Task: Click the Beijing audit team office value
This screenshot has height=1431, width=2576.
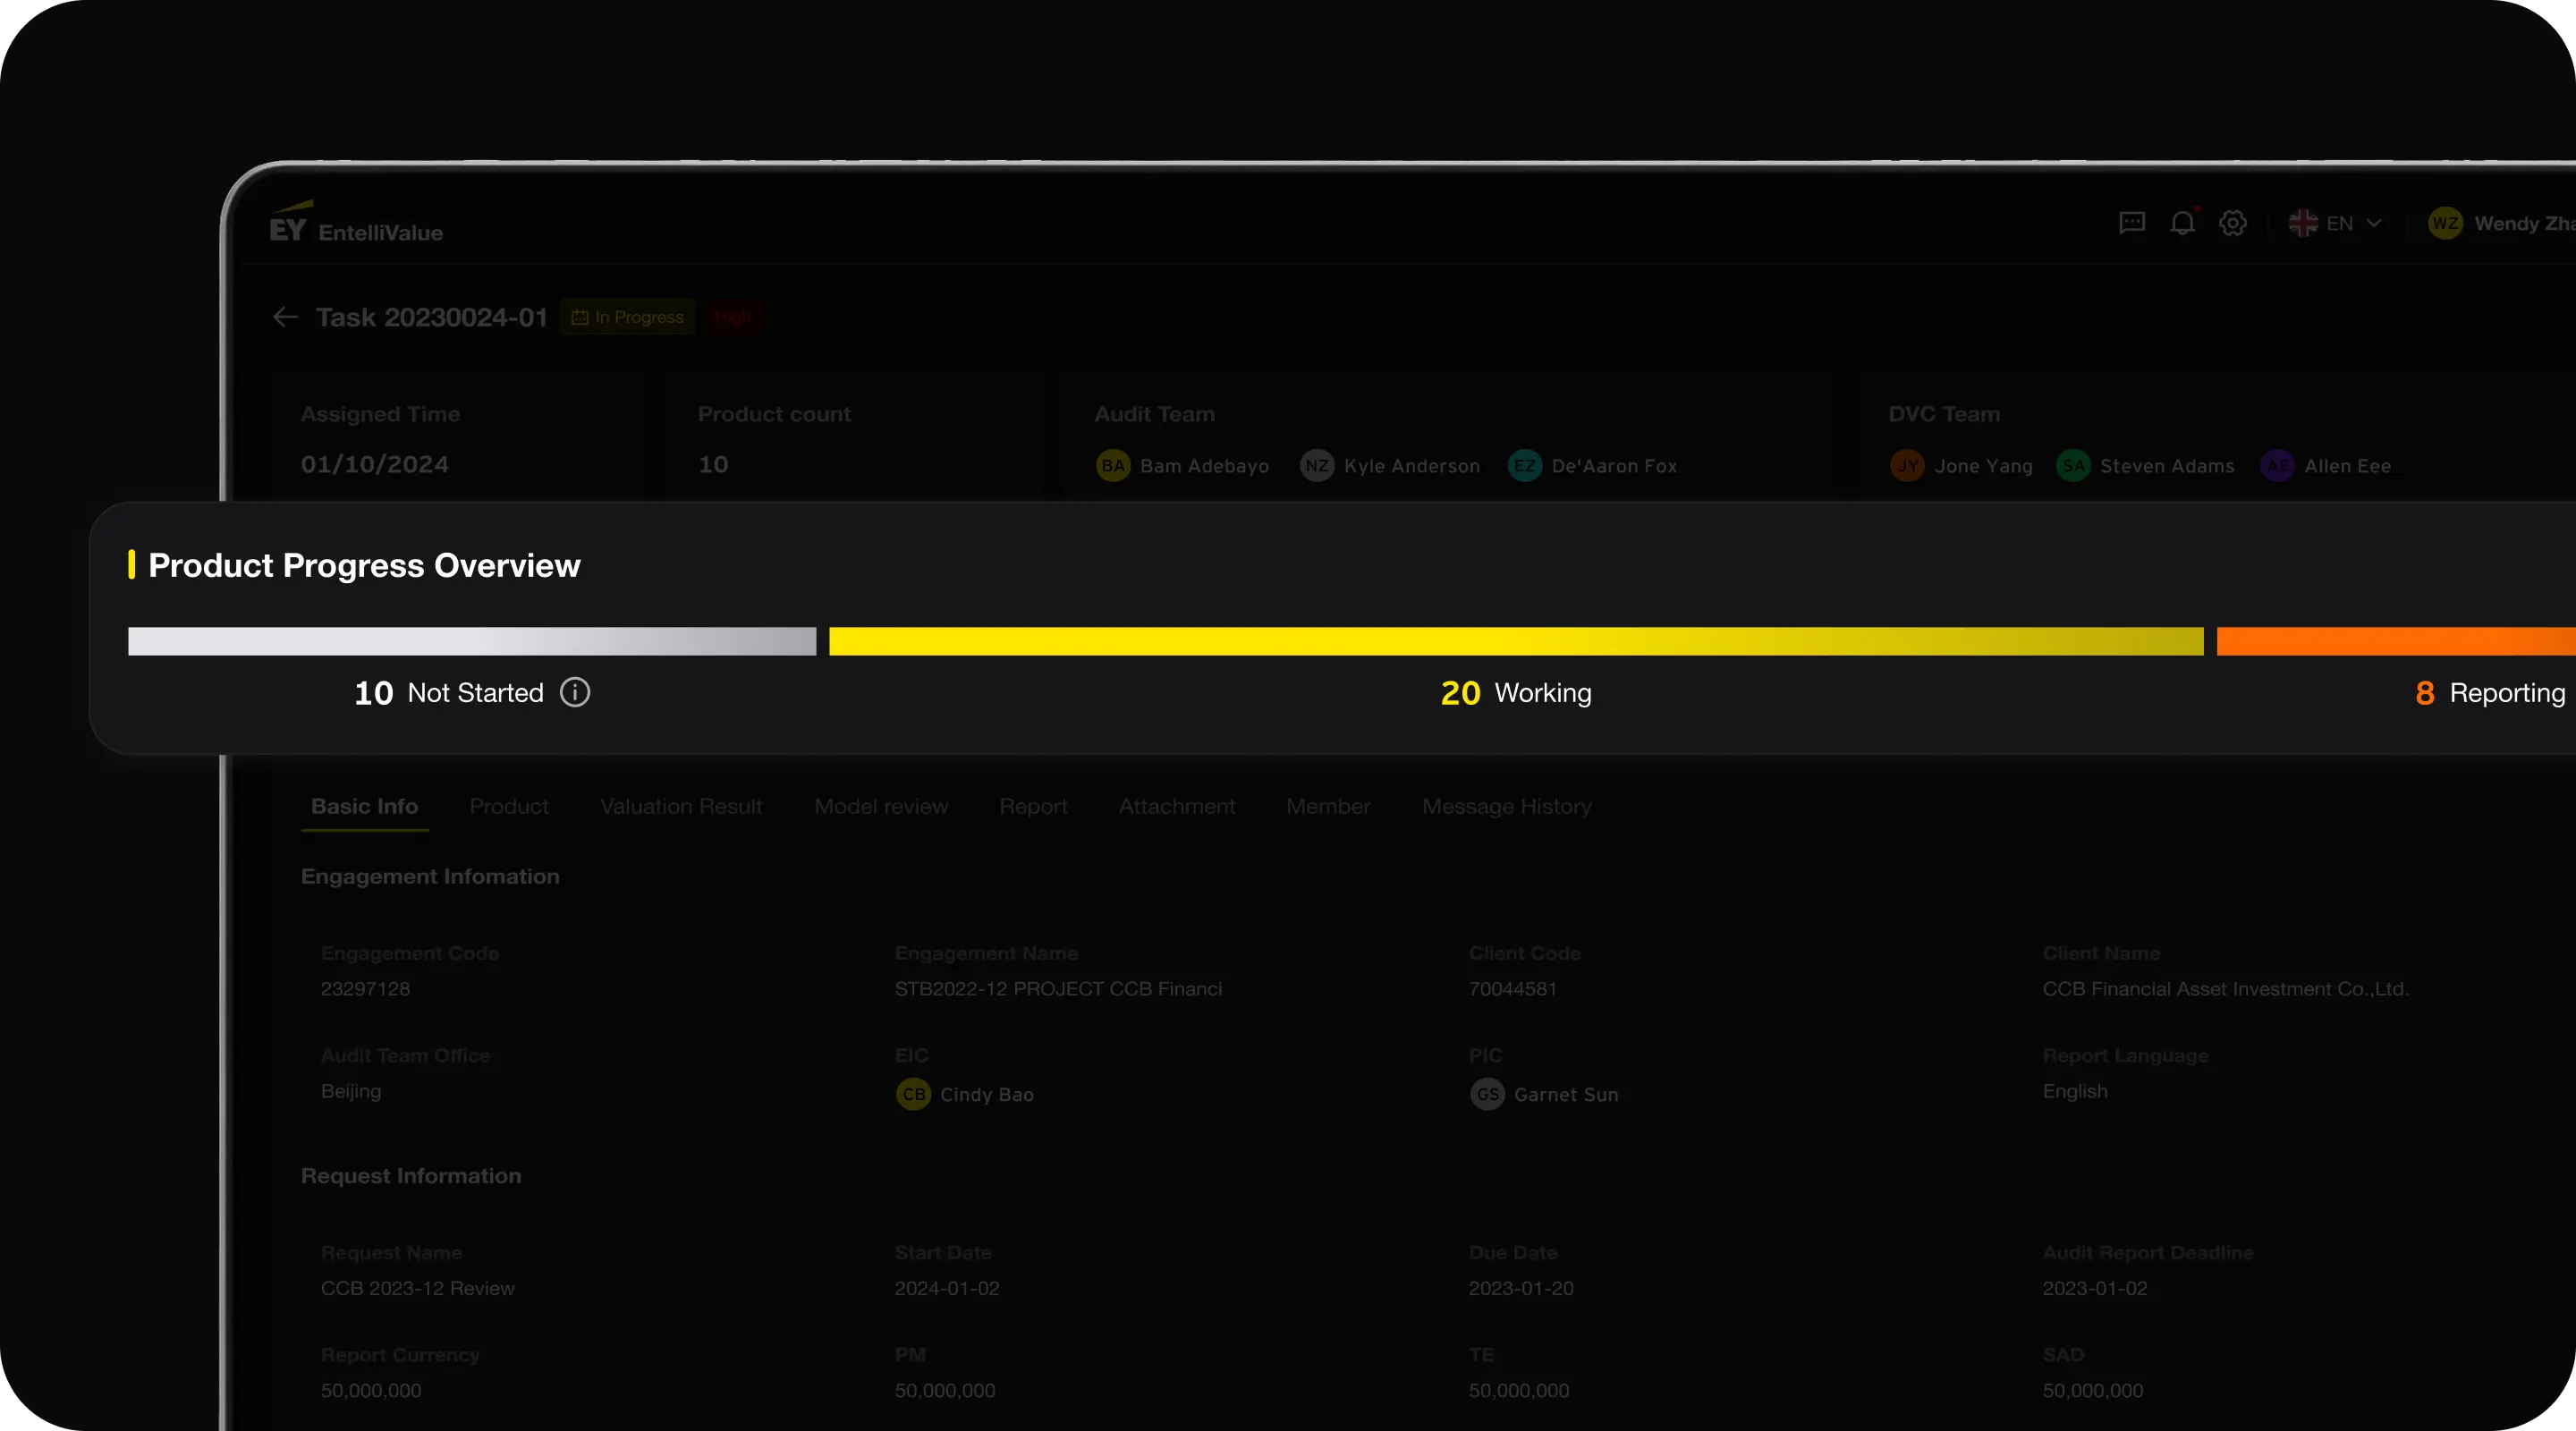Action: click(x=351, y=1091)
